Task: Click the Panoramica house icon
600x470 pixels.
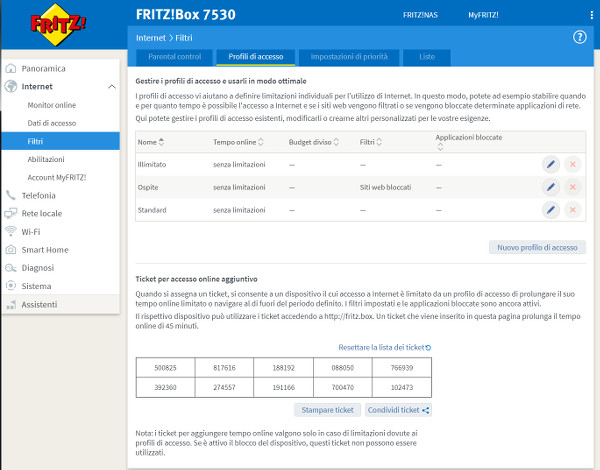Action: click(x=11, y=69)
